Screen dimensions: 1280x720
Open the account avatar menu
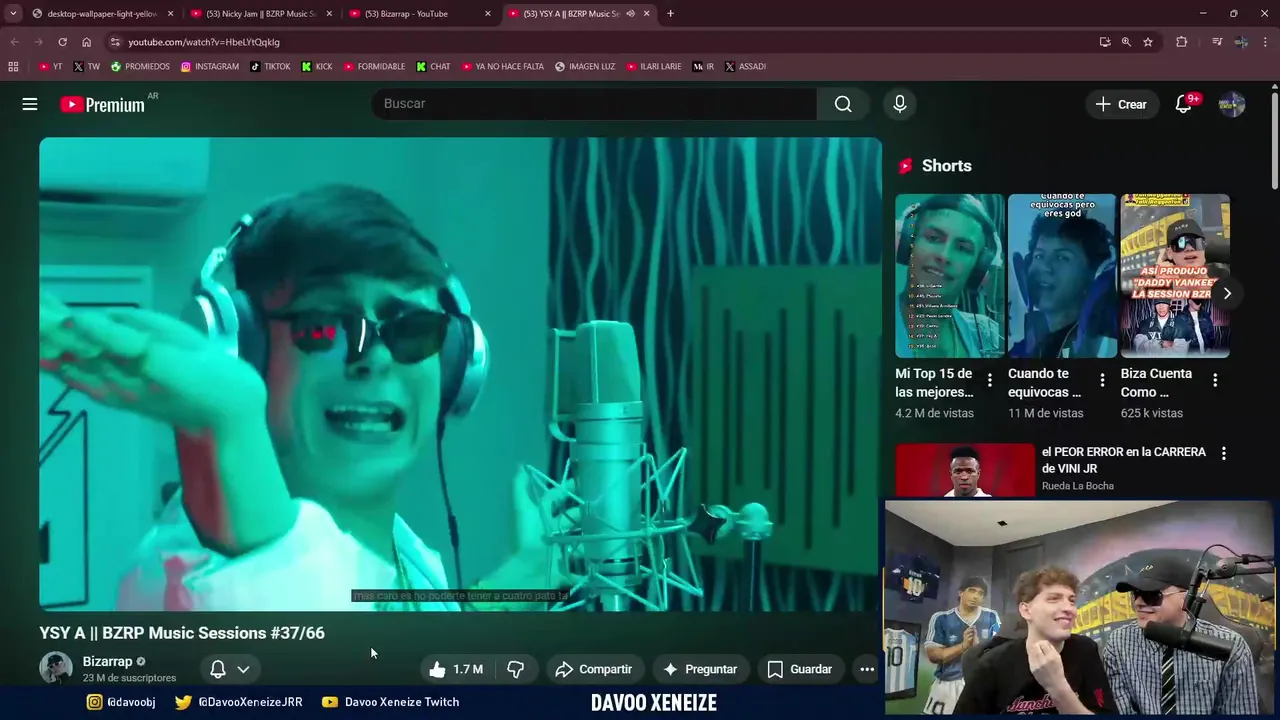(1232, 104)
